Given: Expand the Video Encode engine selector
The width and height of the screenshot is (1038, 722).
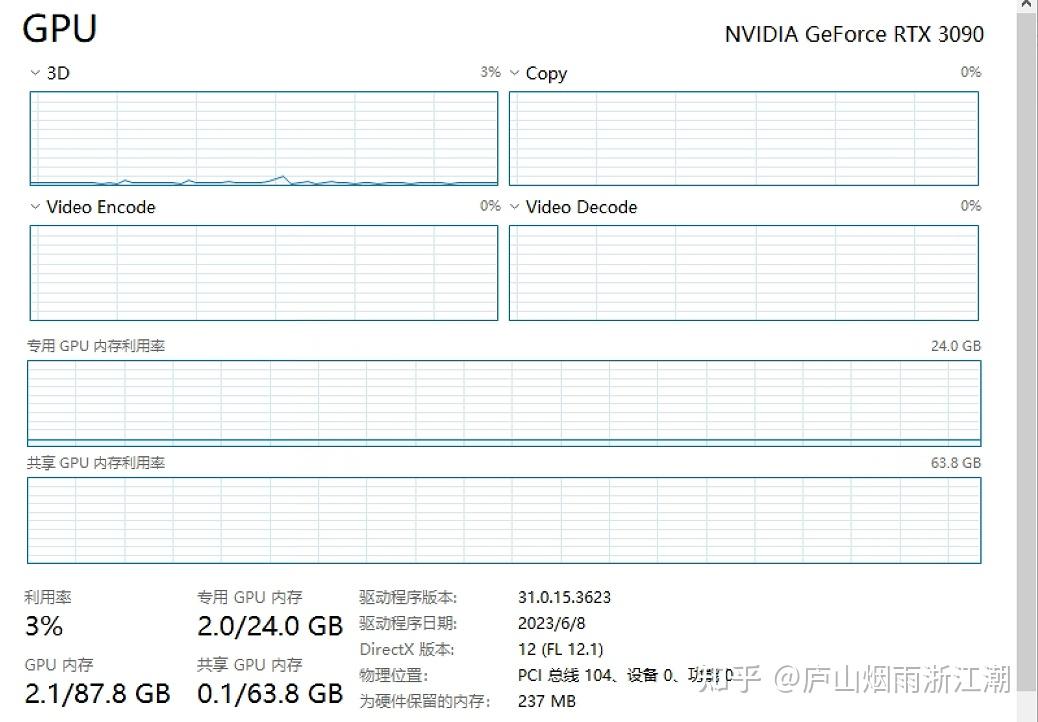Looking at the screenshot, I should click(36, 207).
